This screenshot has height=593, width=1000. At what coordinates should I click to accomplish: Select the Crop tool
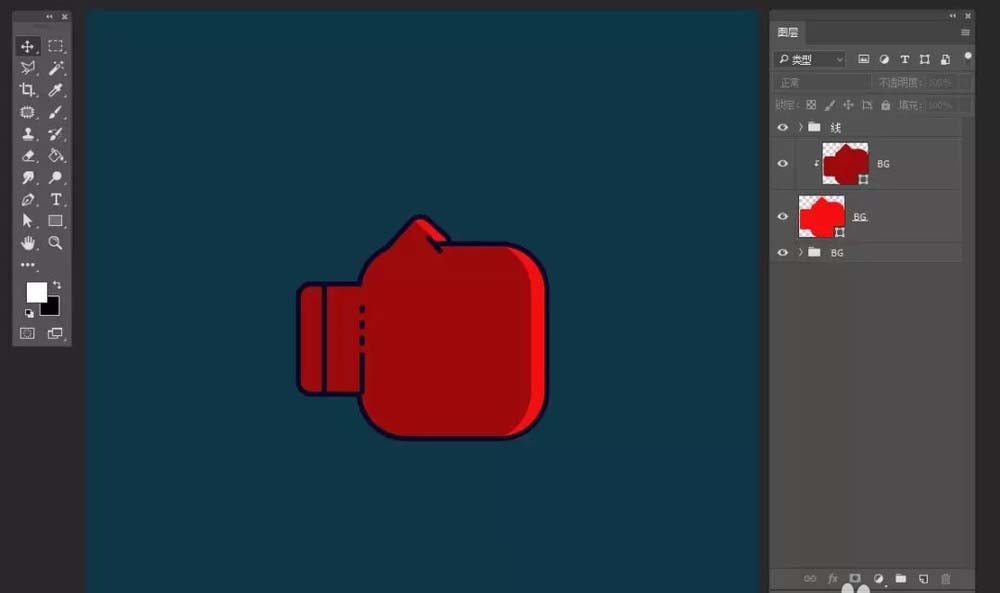click(x=27, y=89)
